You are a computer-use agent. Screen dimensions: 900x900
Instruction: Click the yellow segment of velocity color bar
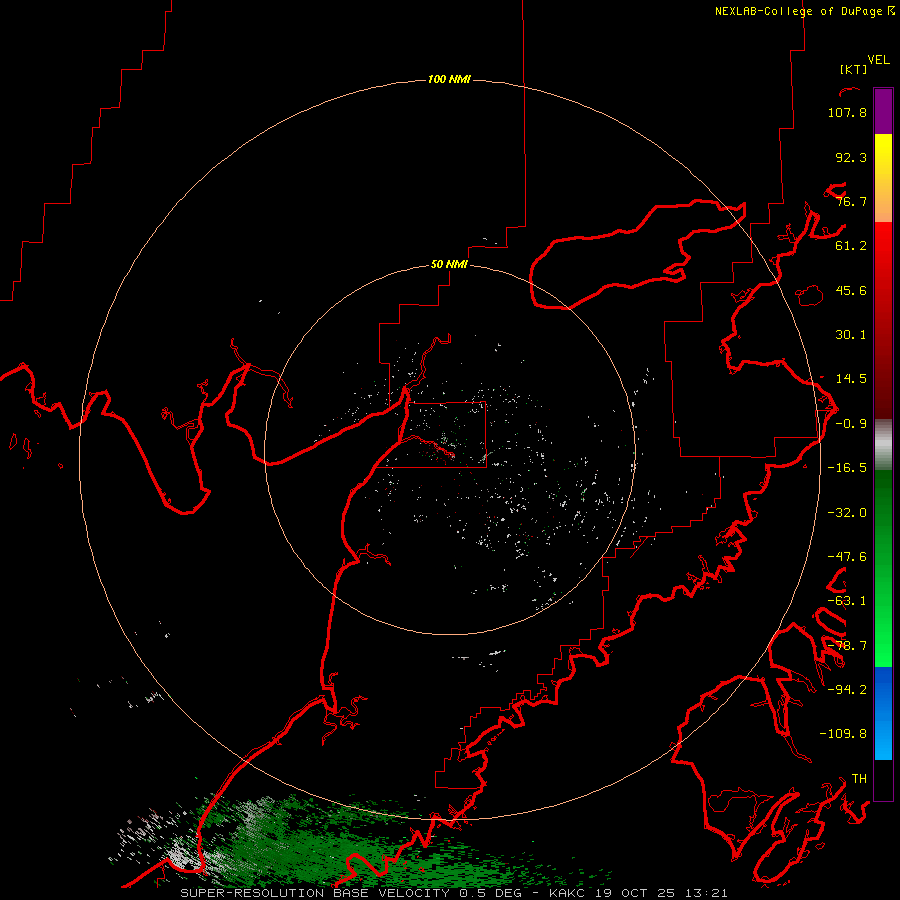click(883, 155)
